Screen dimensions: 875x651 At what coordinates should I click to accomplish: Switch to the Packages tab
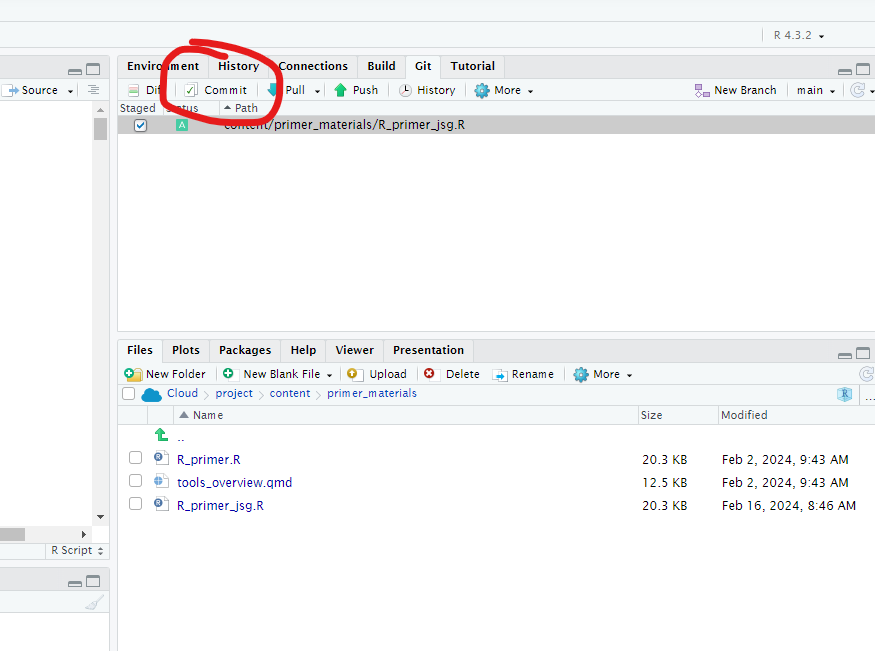pos(244,350)
